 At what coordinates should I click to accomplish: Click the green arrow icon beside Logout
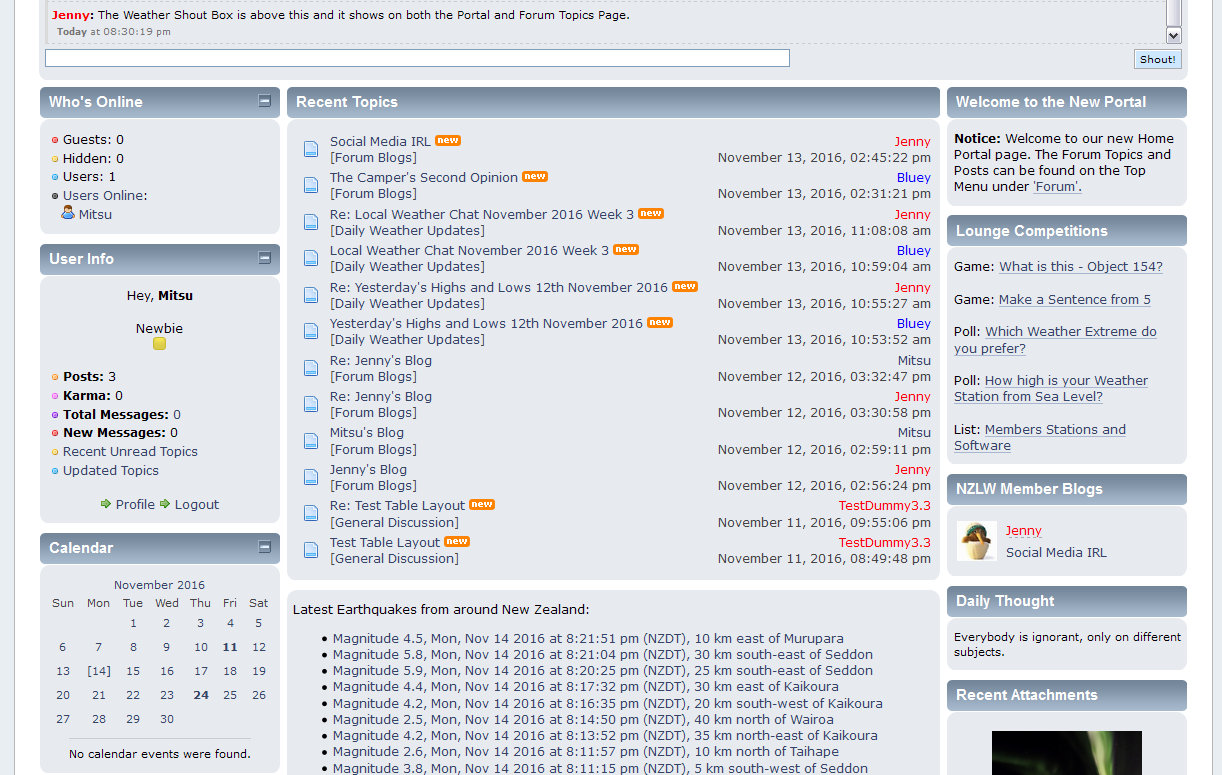pos(165,504)
